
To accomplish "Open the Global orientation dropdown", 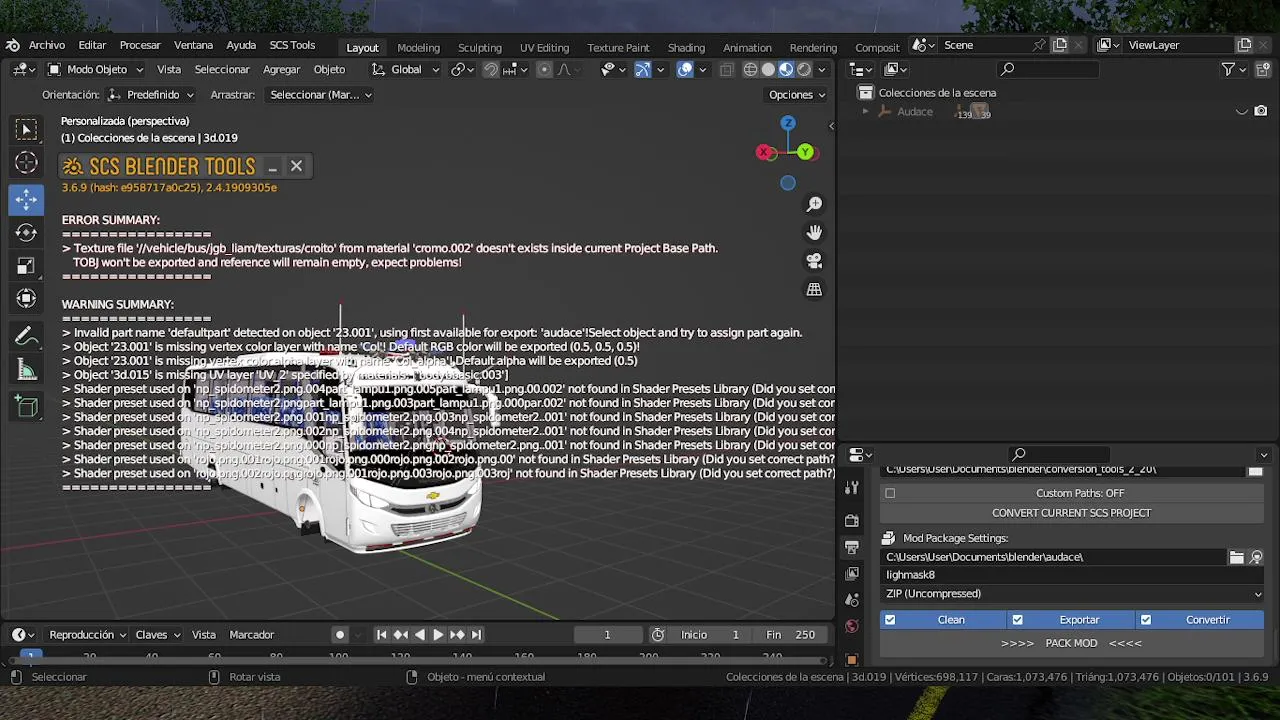I will click(405, 69).
